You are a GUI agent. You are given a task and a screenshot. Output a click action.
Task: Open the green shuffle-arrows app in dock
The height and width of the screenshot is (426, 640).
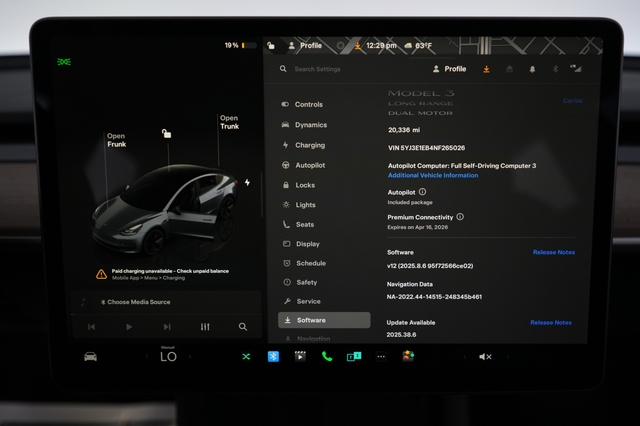click(246, 357)
